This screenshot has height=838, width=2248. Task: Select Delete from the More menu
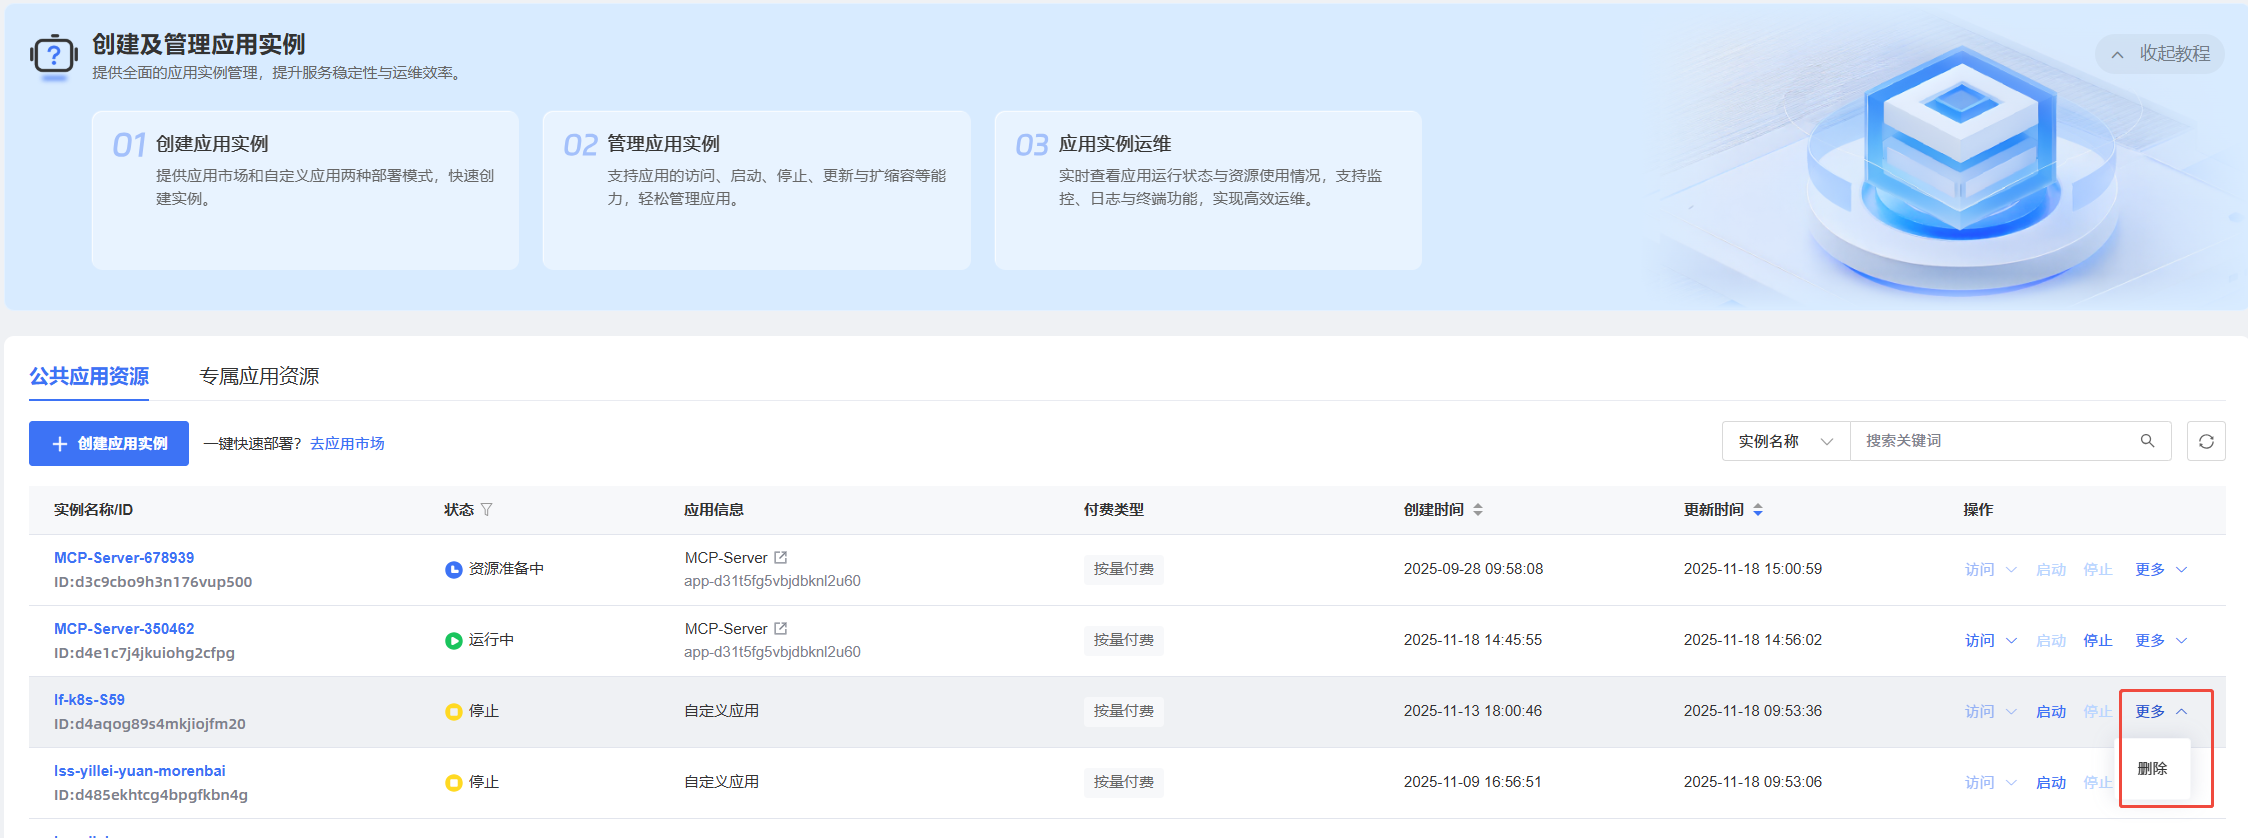pos(2152,769)
